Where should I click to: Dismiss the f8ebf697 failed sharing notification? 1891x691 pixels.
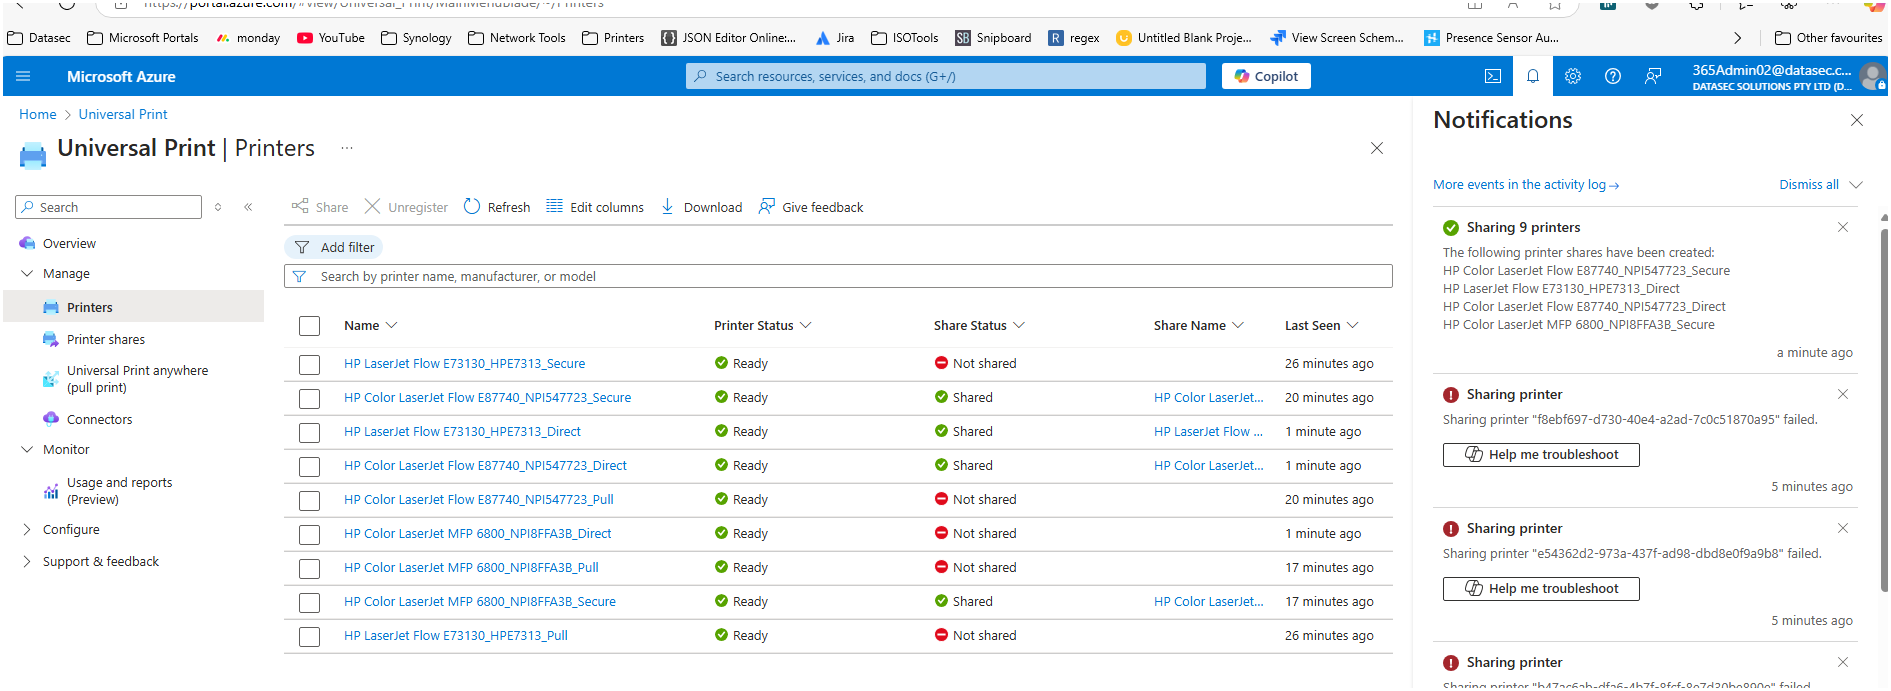pyautogui.click(x=1843, y=394)
